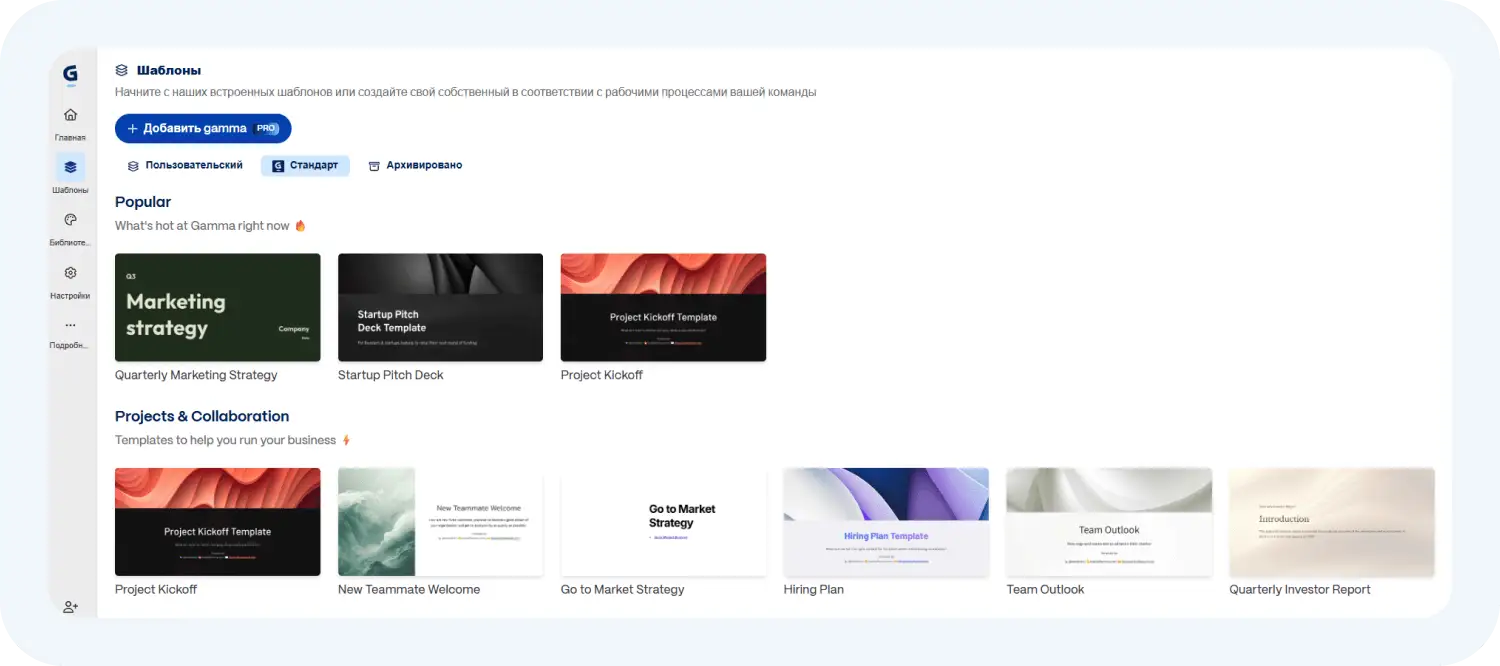The height and width of the screenshot is (666, 1500).
Task: Click the 'Quarterly Marketing Strategy' caption text
Action: (196, 375)
